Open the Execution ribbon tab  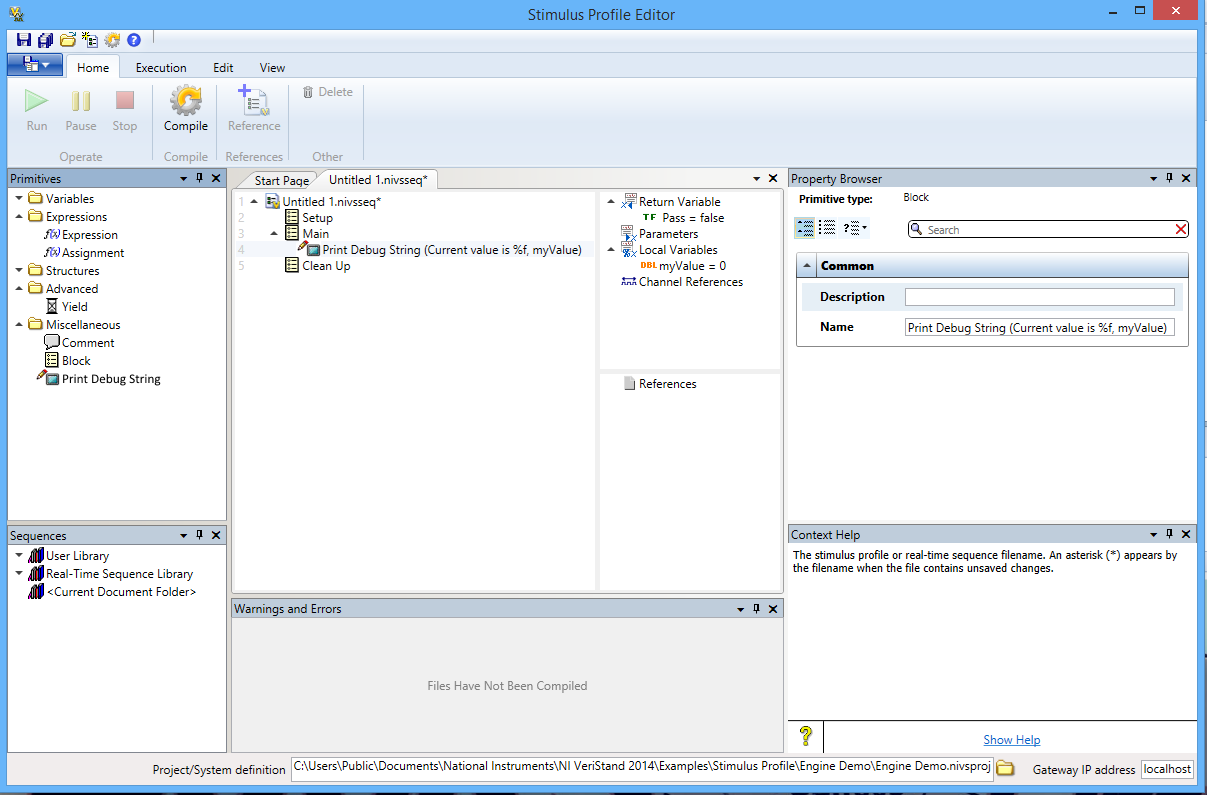[161, 68]
